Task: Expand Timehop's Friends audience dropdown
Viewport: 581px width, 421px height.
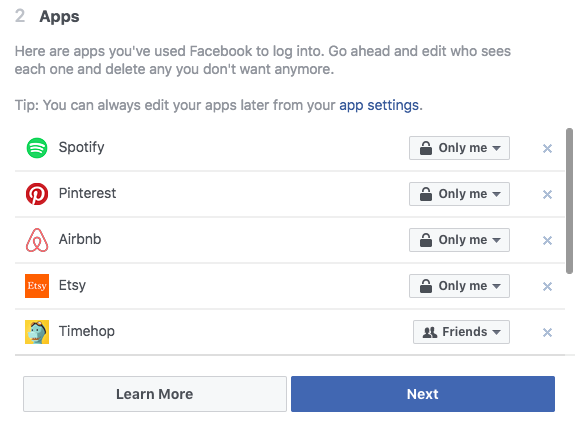Action: coord(461,332)
